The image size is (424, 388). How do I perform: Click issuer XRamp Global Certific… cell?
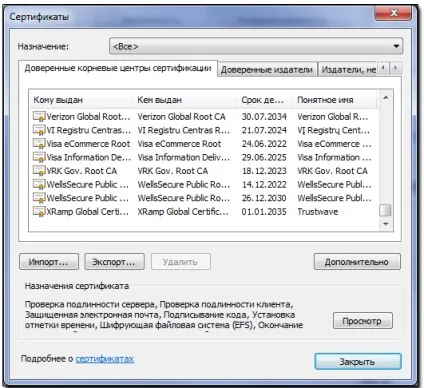tap(183, 212)
